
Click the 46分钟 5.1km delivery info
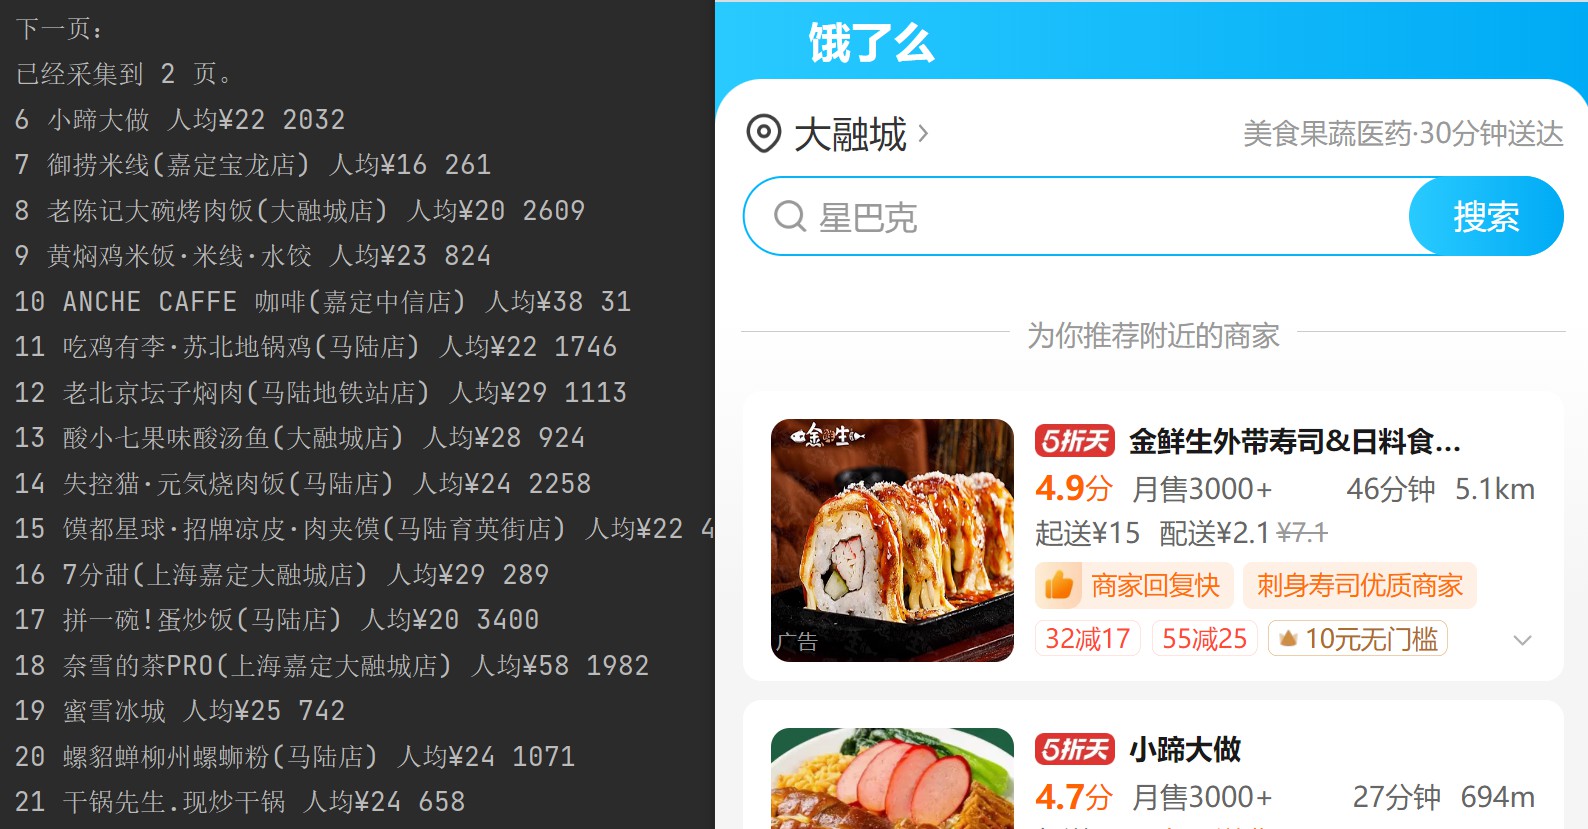(x=1440, y=489)
